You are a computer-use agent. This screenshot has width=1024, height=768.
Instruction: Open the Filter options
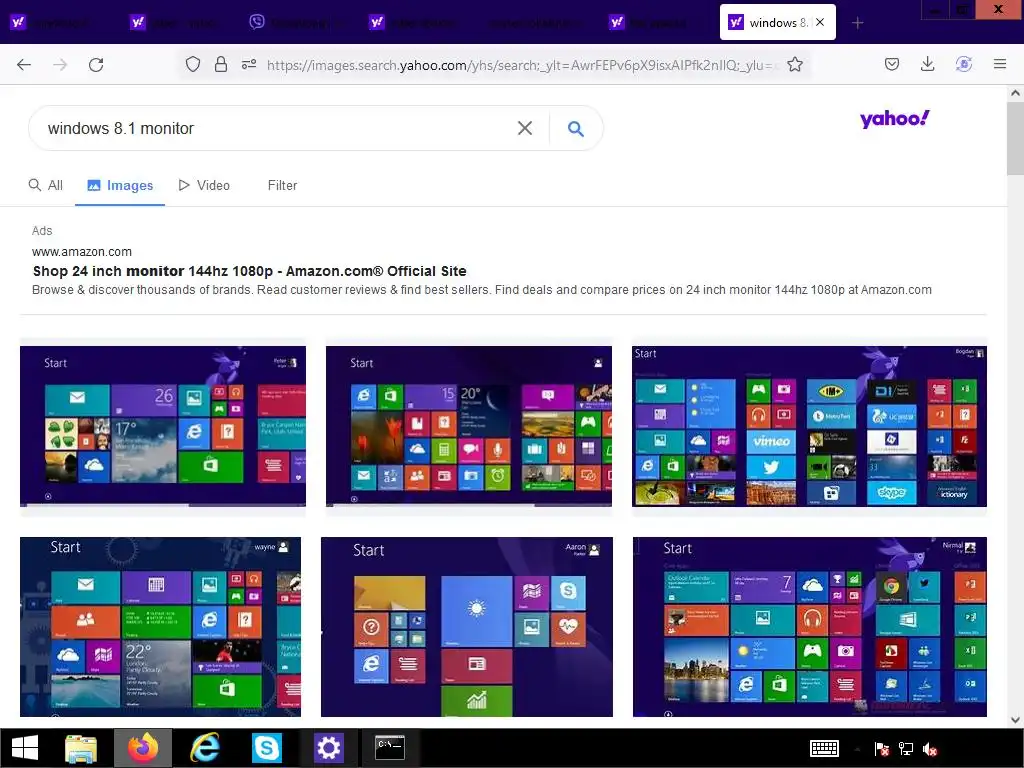pyautogui.click(x=282, y=185)
